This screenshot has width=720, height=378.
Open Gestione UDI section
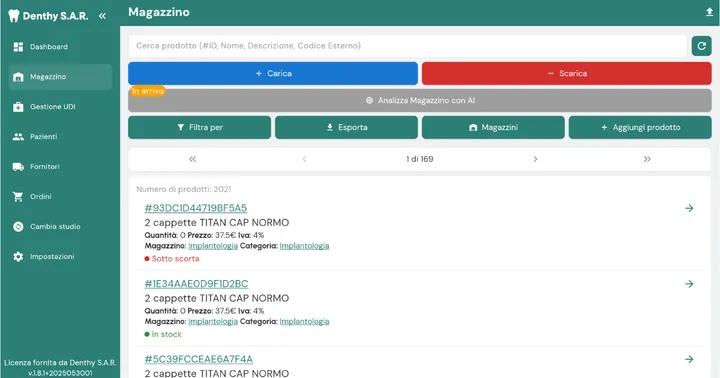coord(61,107)
